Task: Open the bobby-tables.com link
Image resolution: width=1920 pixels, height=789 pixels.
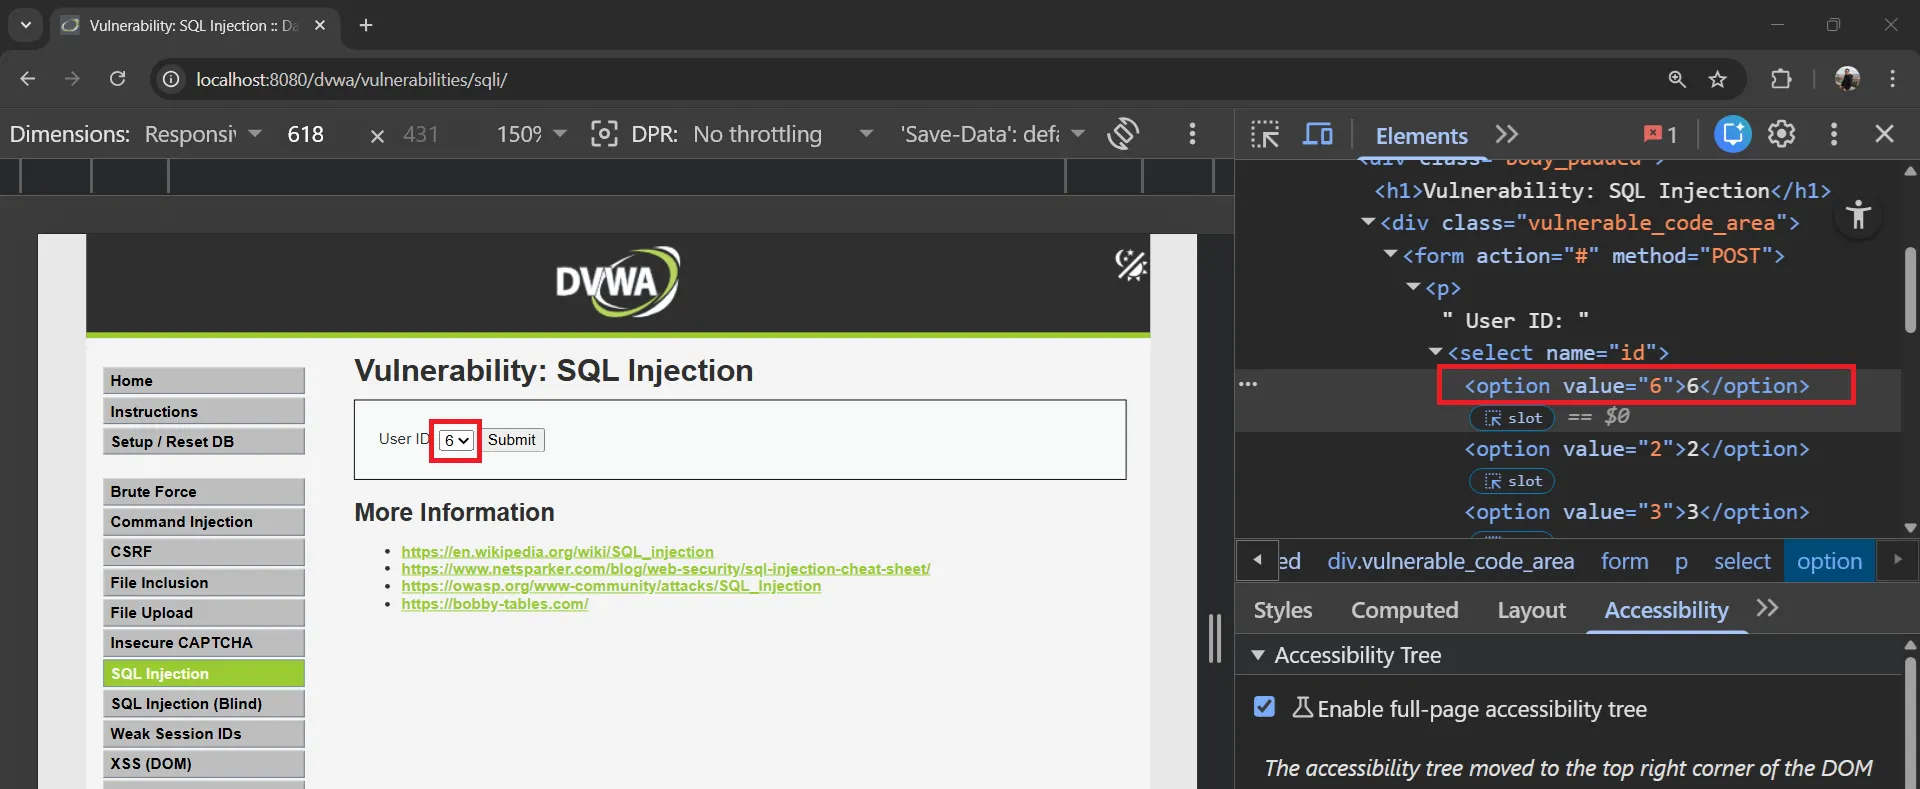Action: pyautogui.click(x=494, y=603)
